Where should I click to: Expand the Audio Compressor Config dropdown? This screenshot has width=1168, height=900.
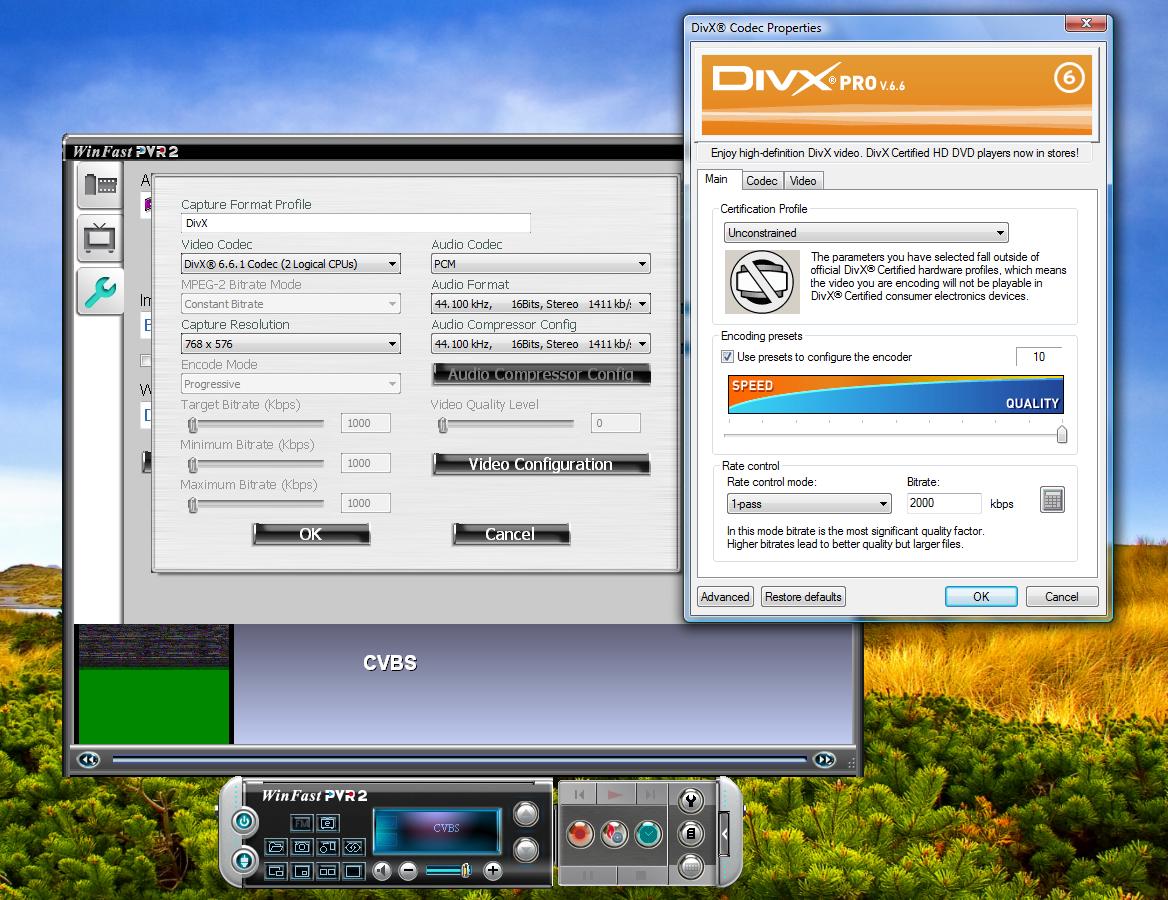[x=541, y=344]
